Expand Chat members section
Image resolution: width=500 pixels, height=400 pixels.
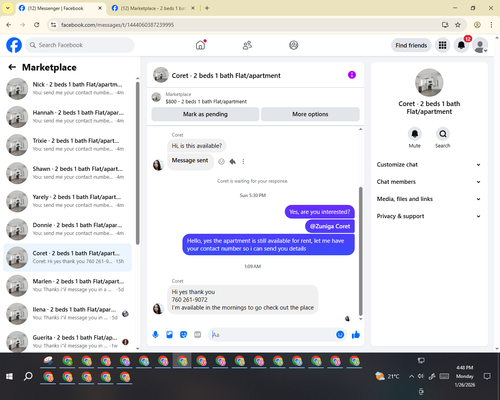[x=429, y=182]
